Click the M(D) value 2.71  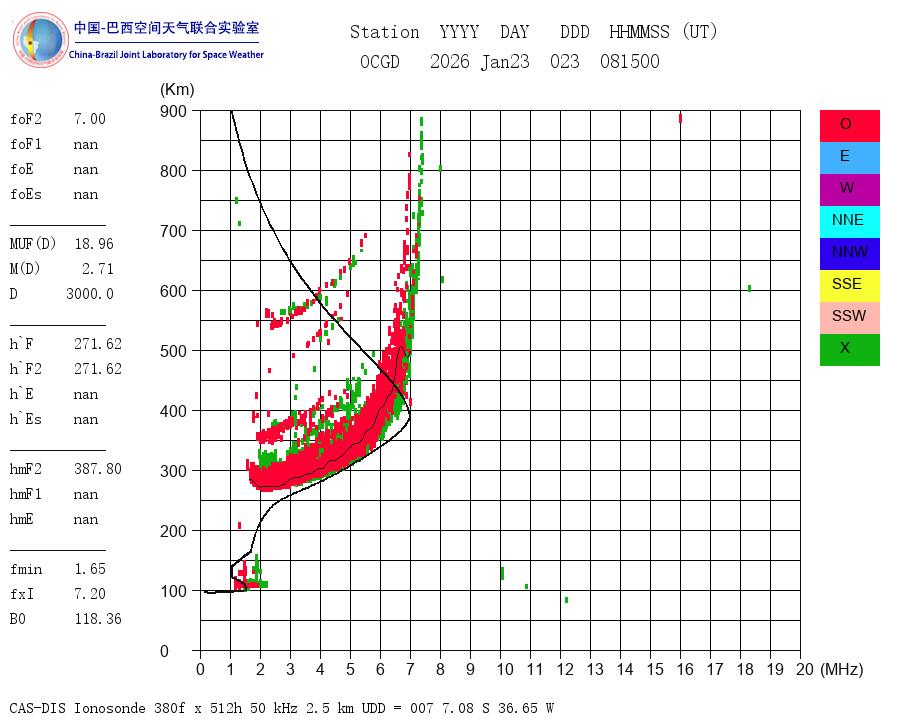tap(98, 269)
